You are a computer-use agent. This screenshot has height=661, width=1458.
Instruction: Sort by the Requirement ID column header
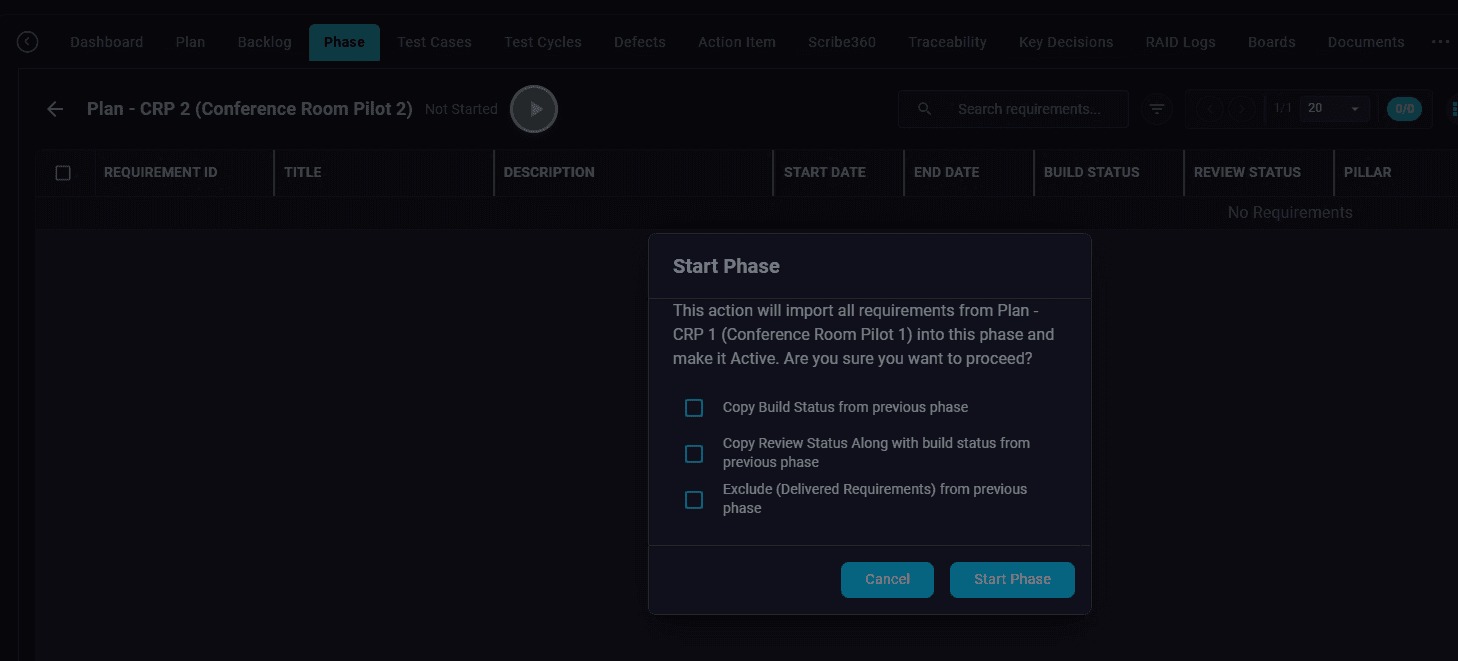[x=161, y=172]
